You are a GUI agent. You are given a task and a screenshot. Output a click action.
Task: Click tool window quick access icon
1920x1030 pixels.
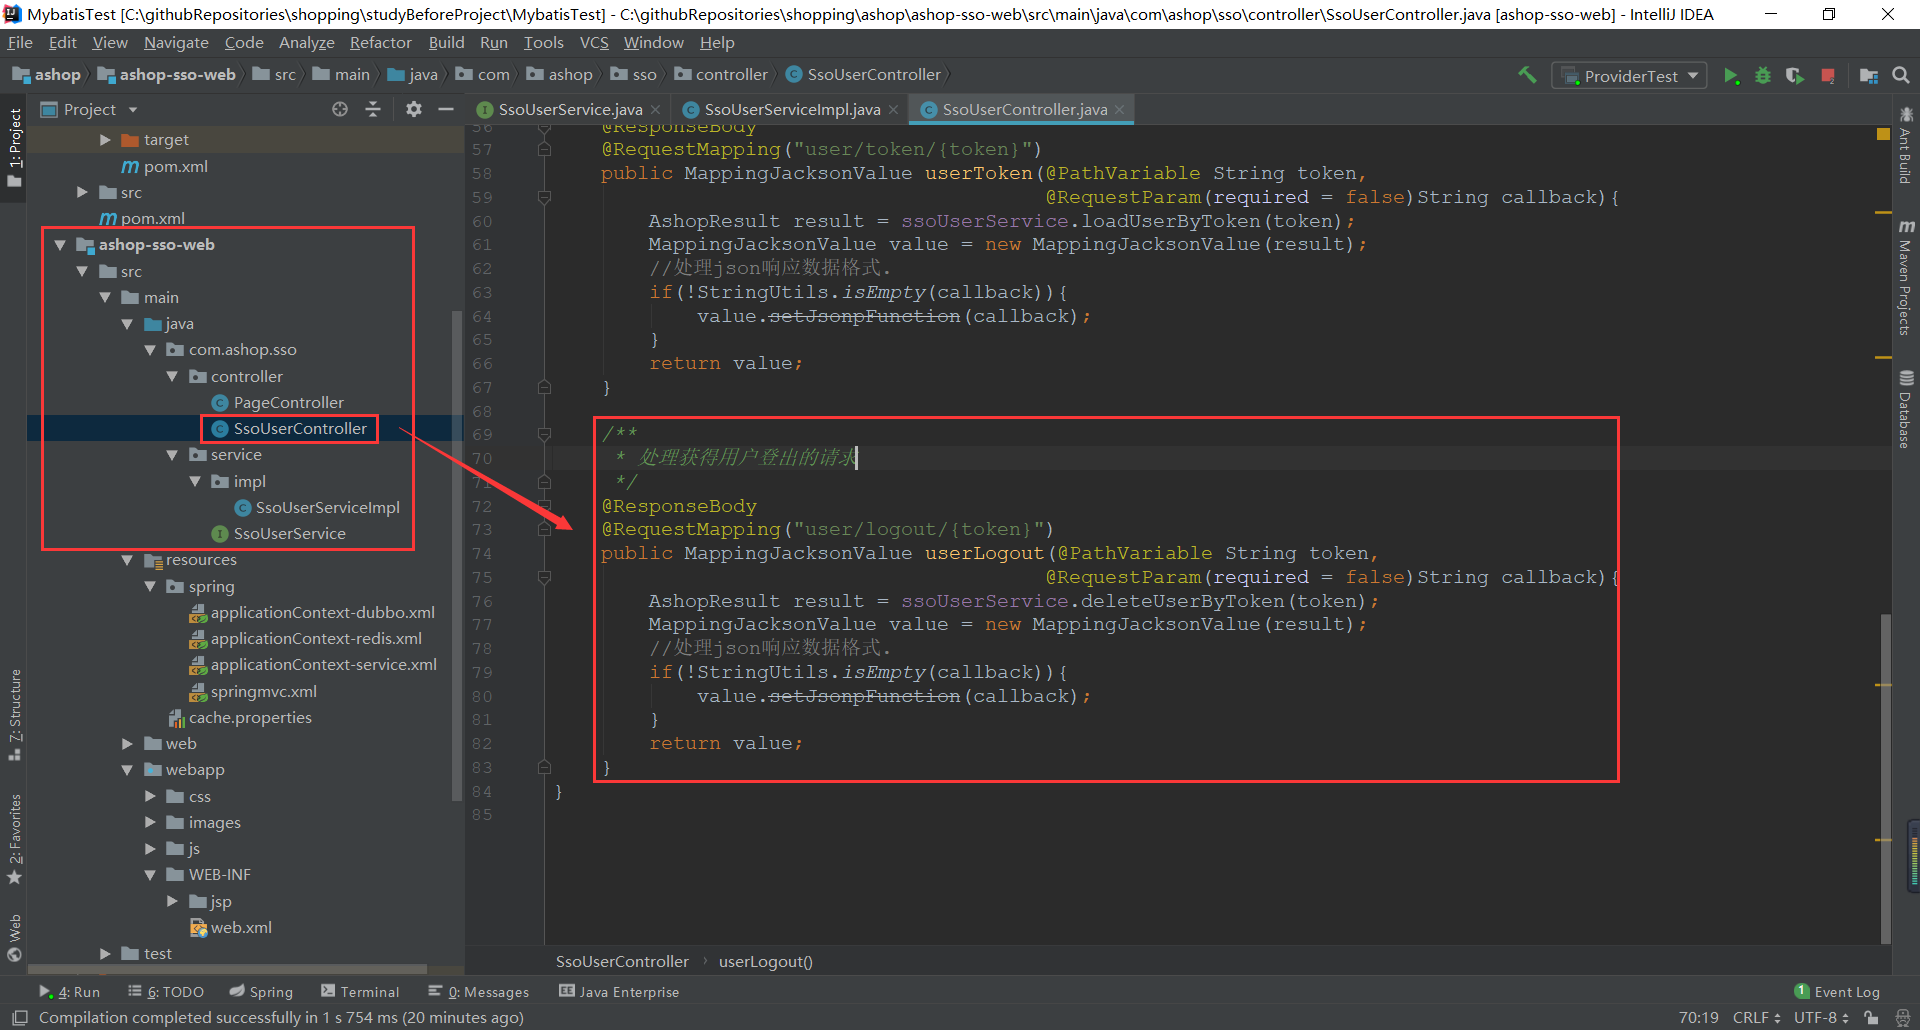[x=20, y=1017]
